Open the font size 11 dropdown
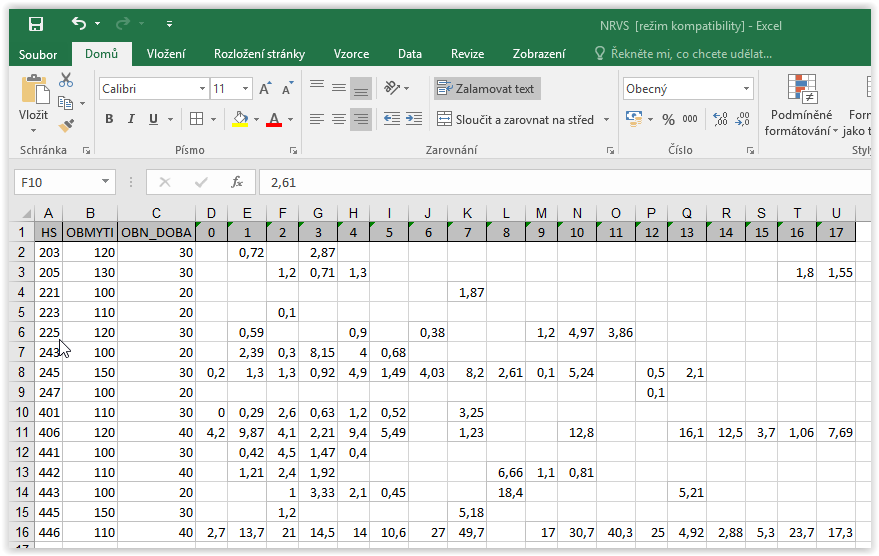Image resolution: width=879 pixels, height=556 pixels. [x=245, y=89]
